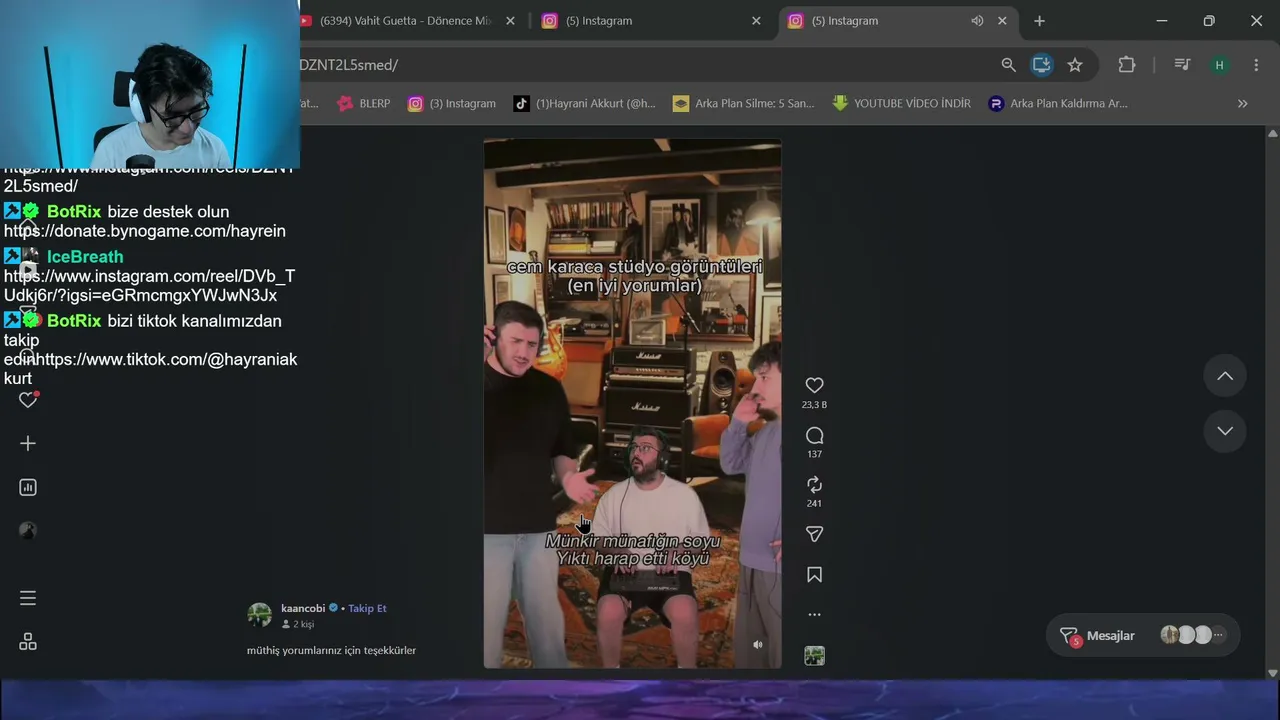The width and height of the screenshot is (1280, 720).
Task: Click the address bar URL
Action: click(348, 65)
